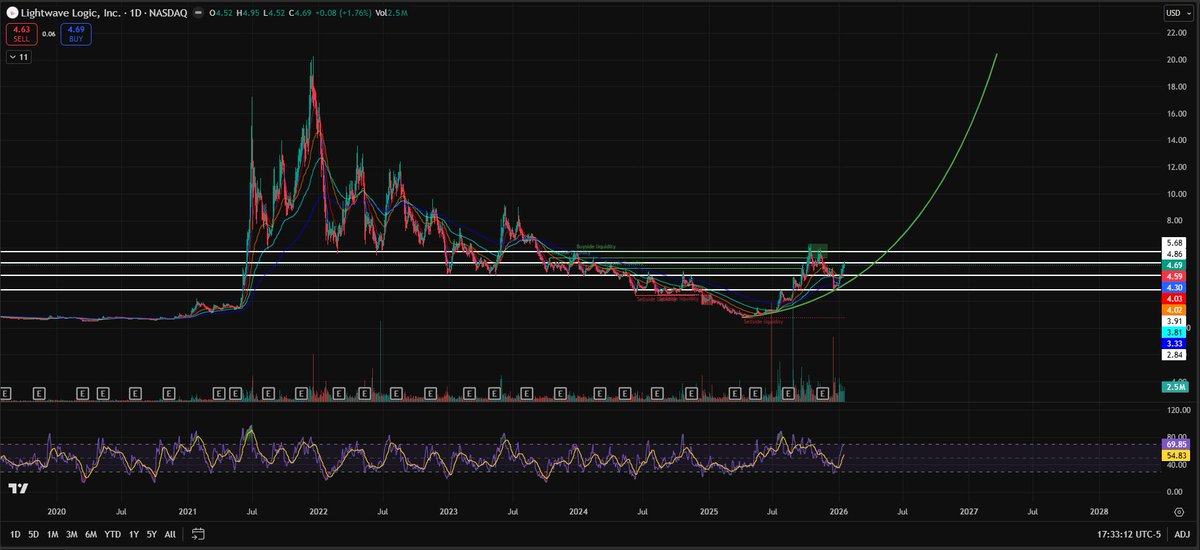The image size is (1200, 550).
Task: Expand the collapsed 11 indicators legend
Action: coord(18,58)
